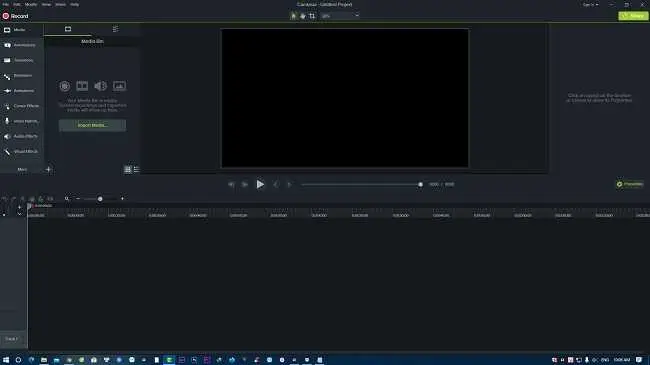The height and width of the screenshot is (365, 650).
Task: Open Cortana search circle on taskbar
Action: point(18,360)
